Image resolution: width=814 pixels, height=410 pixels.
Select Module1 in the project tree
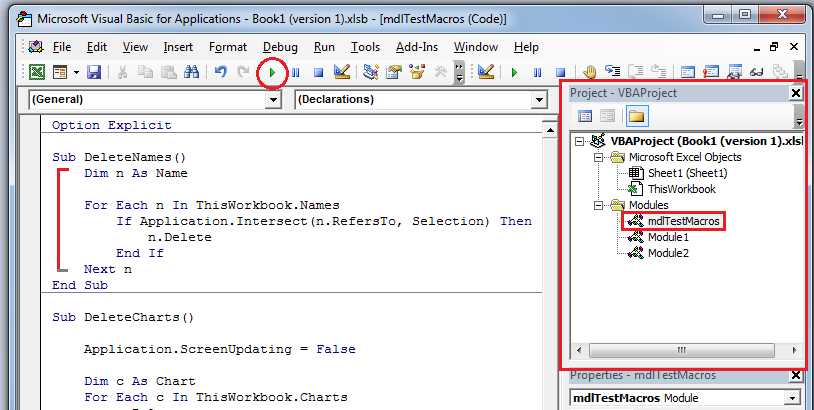pos(668,237)
